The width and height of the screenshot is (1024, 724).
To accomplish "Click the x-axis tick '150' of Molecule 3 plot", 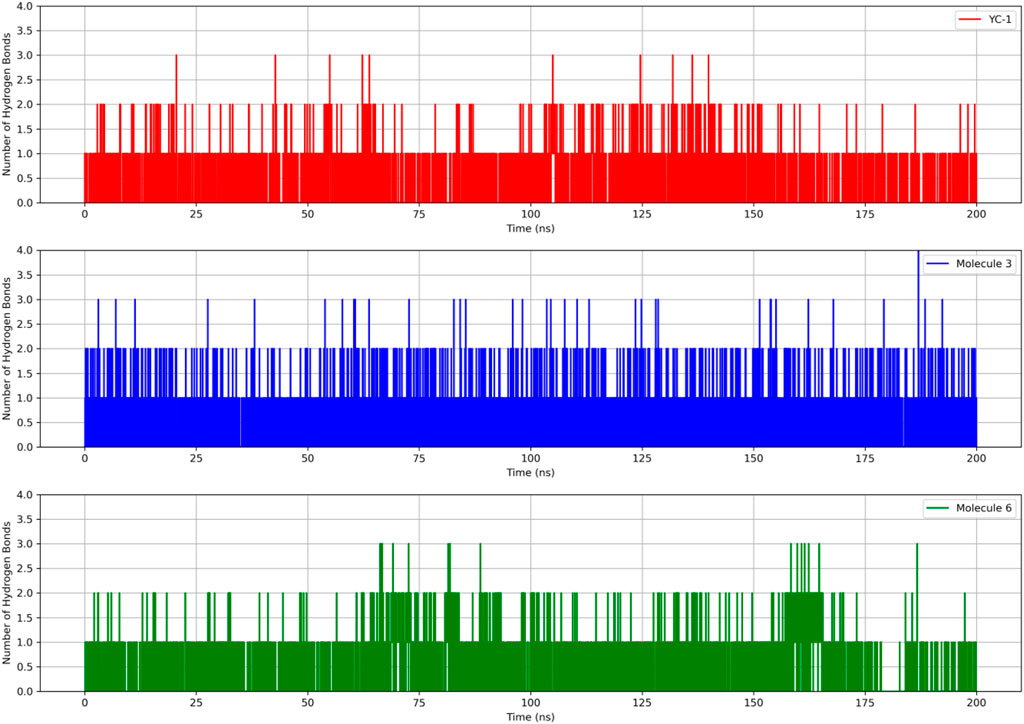I will [x=754, y=458].
